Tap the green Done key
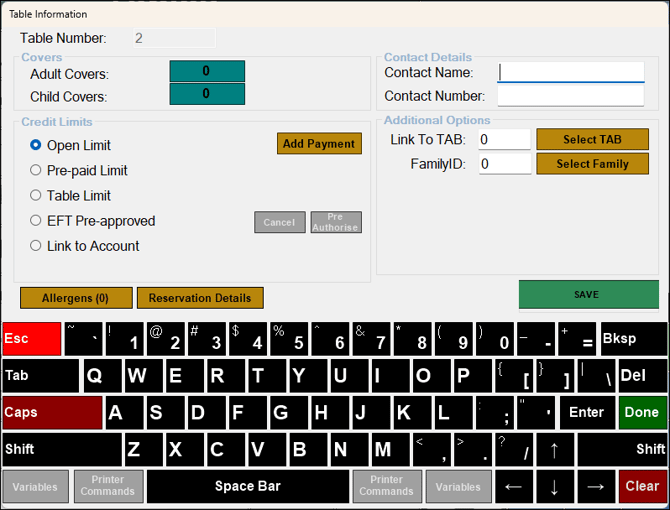Viewport: 670px width, 510px height. tap(643, 413)
